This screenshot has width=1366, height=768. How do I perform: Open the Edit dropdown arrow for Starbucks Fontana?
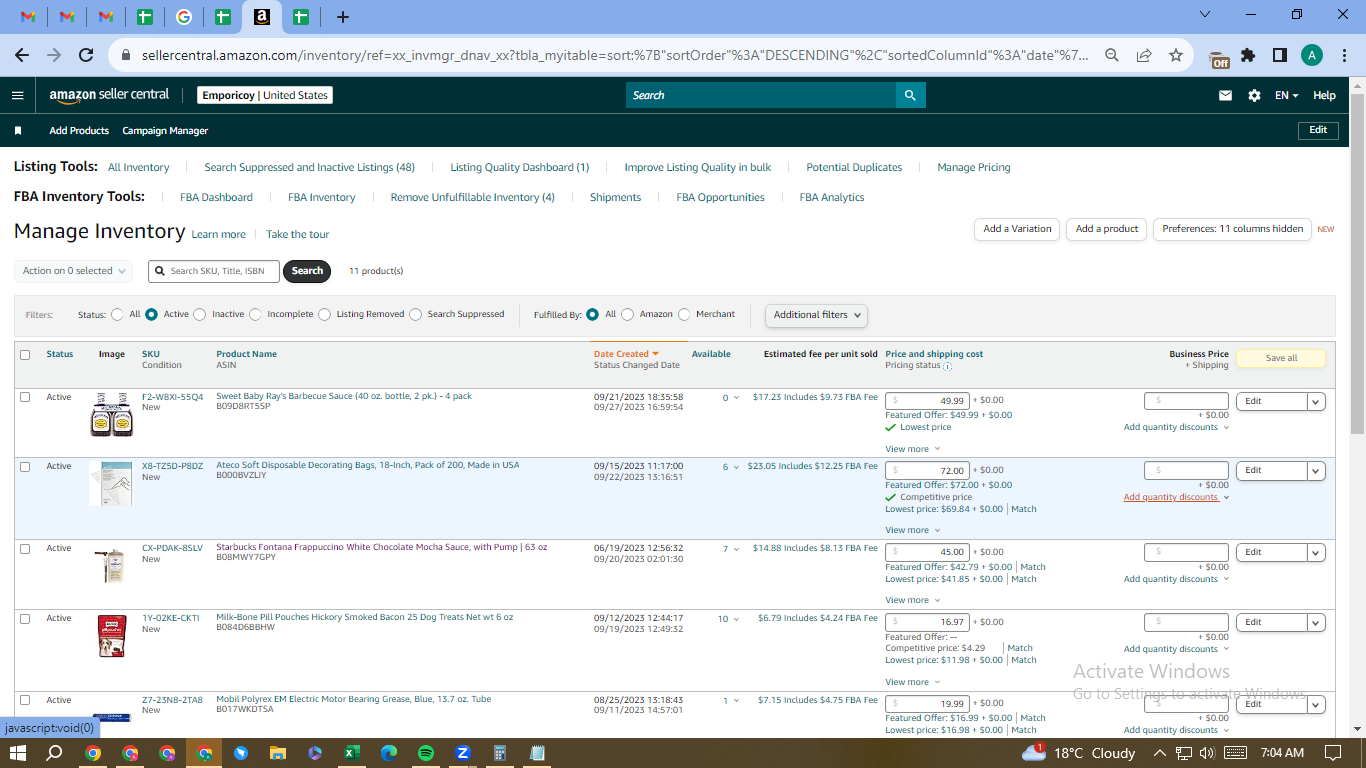[1316, 552]
